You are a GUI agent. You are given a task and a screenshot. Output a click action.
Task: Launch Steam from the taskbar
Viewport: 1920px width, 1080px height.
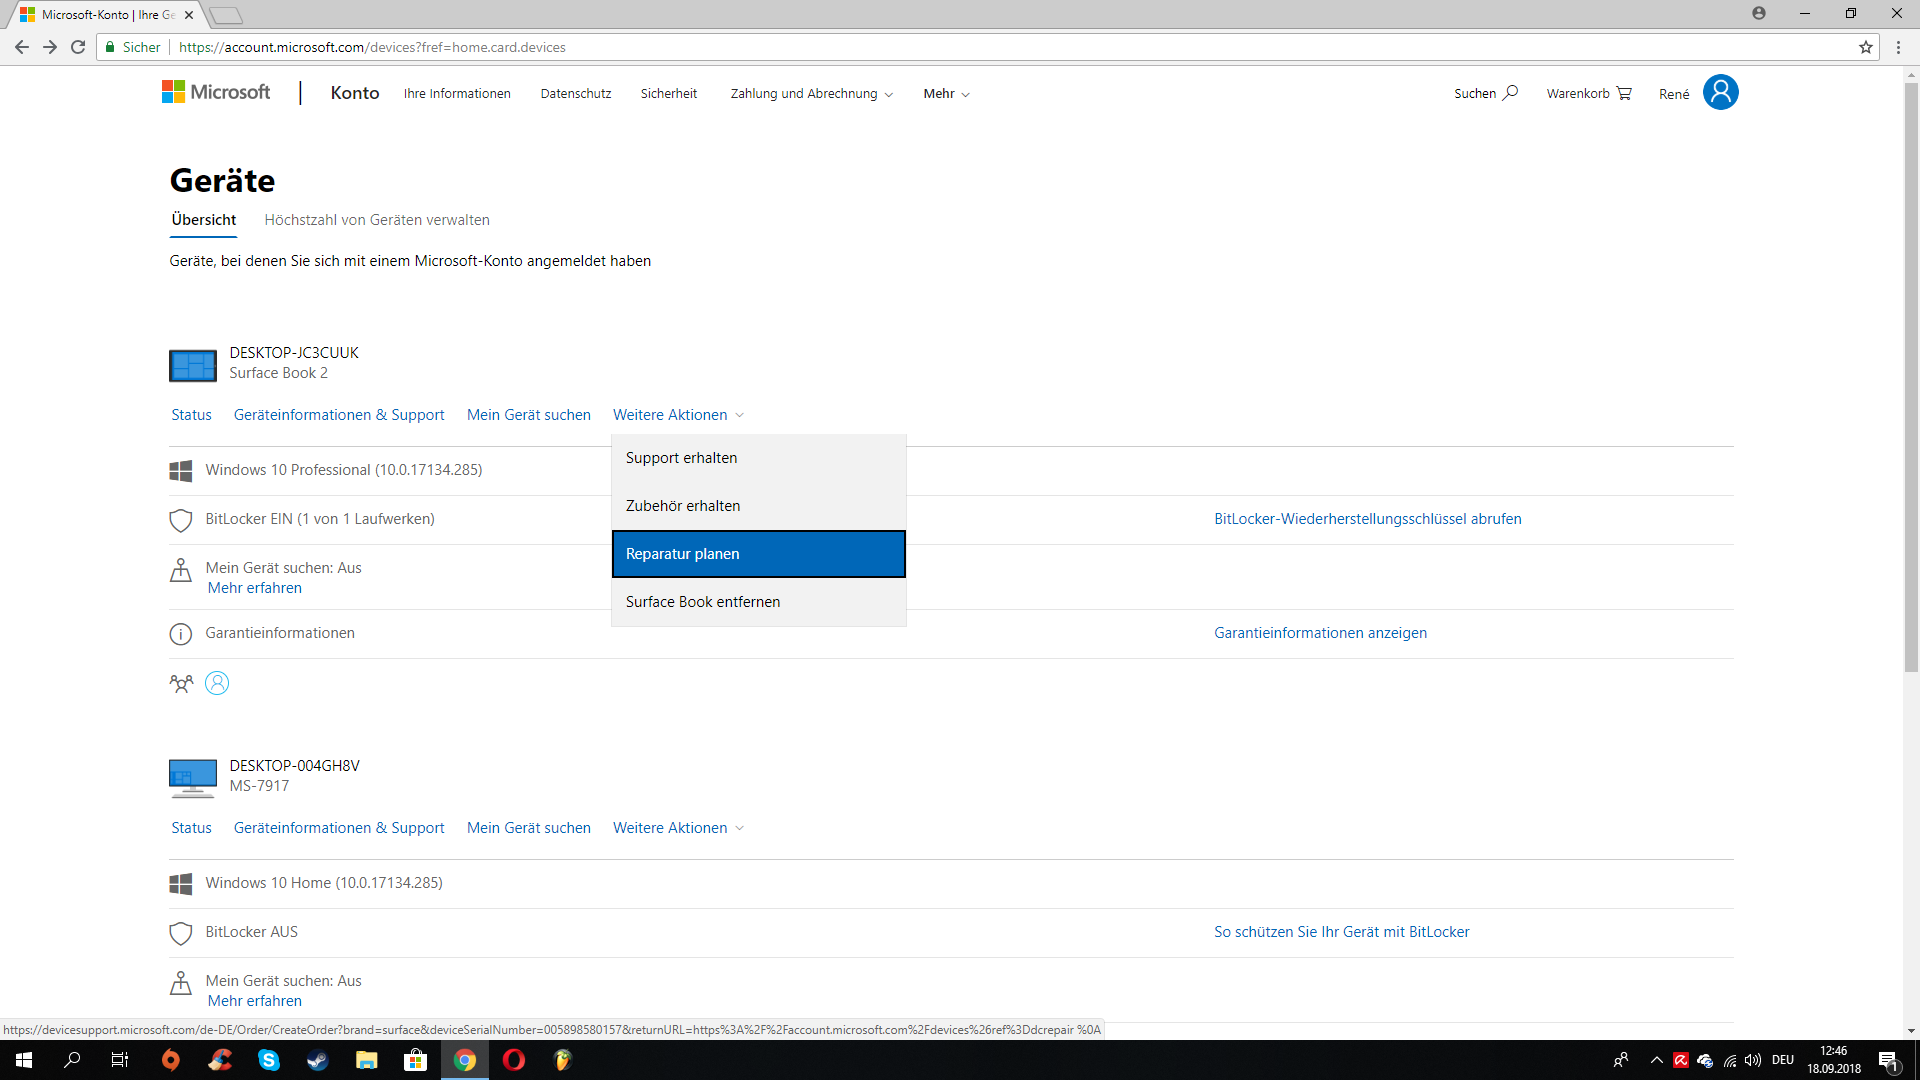318,1060
